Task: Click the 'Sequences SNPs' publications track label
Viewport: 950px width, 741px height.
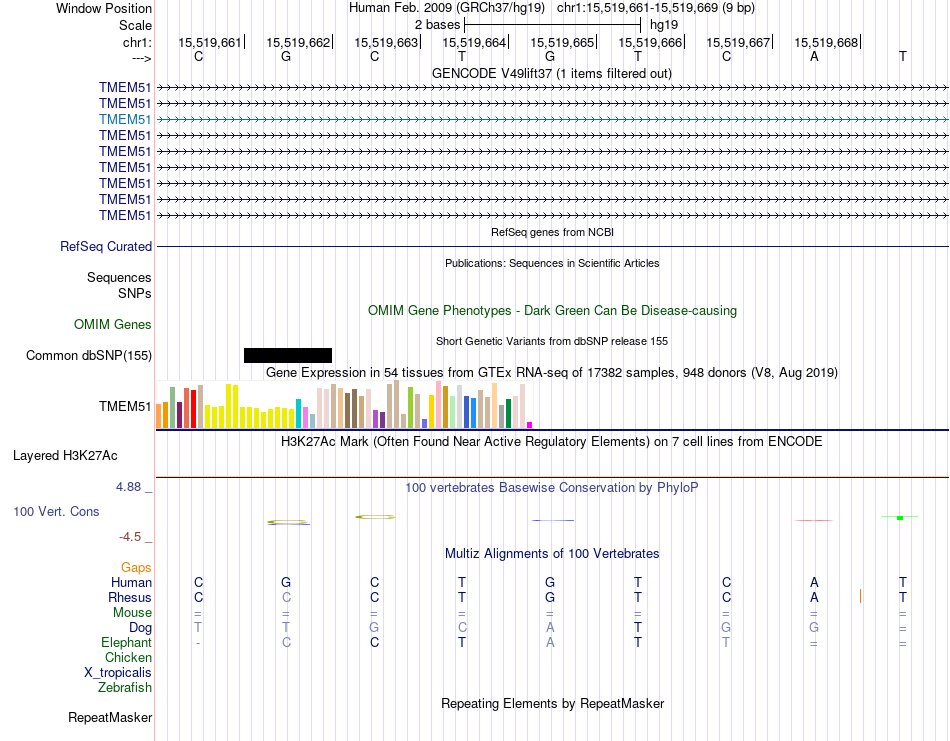Action: [x=119, y=285]
